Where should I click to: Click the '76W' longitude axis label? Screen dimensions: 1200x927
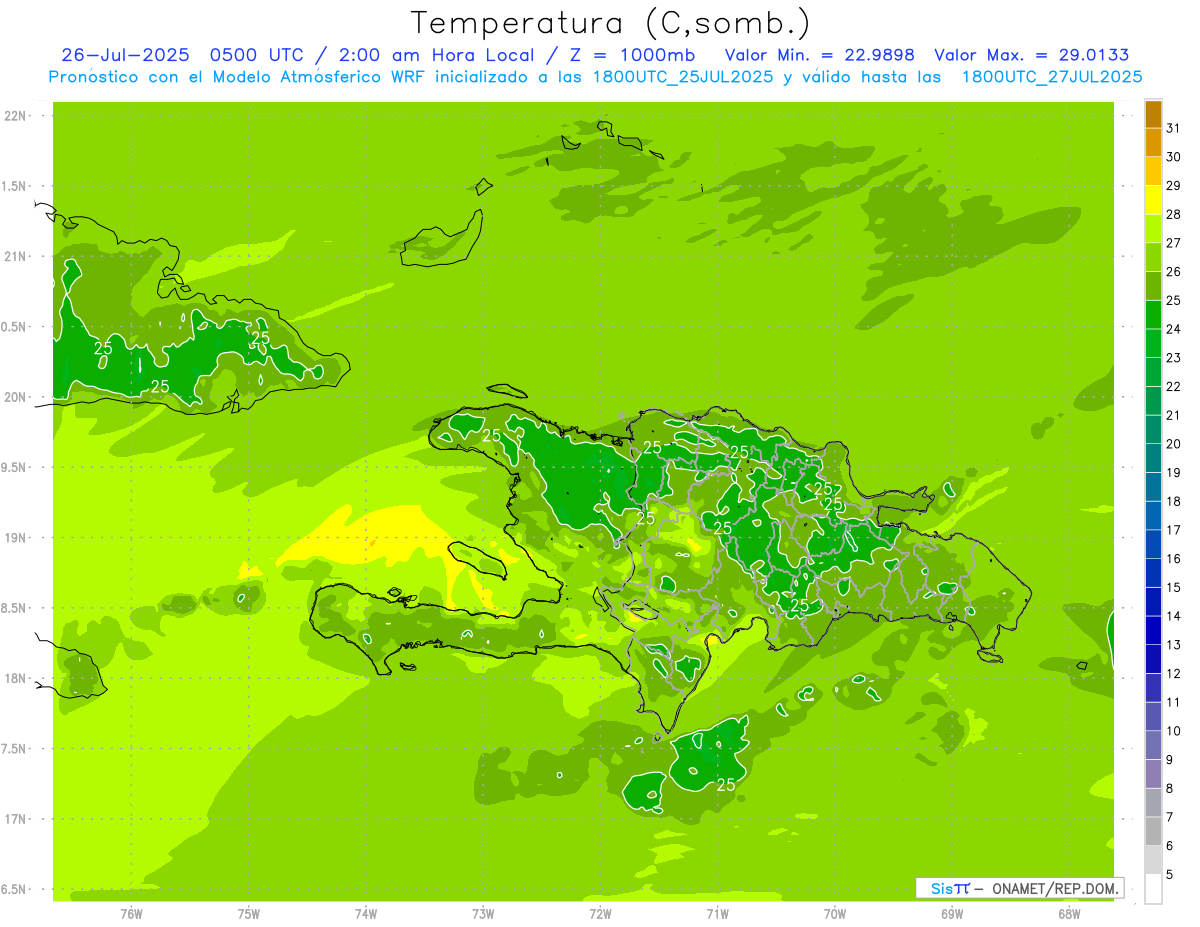click(131, 914)
